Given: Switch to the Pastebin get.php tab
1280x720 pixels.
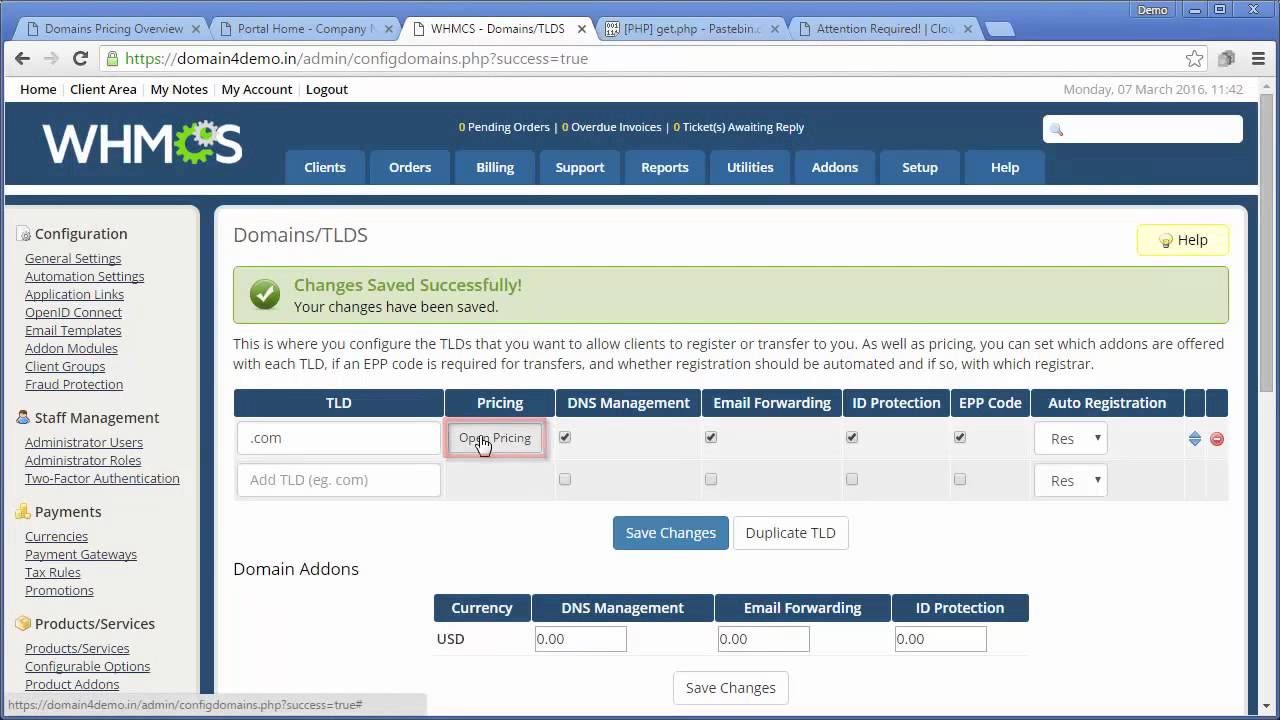Looking at the screenshot, I should (x=692, y=29).
